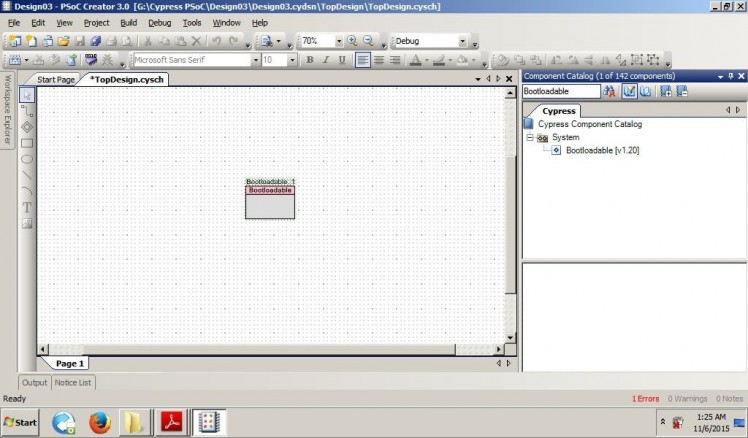Switch to the Start Page tab
The width and height of the screenshot is (748, 438).
(56, 80)
